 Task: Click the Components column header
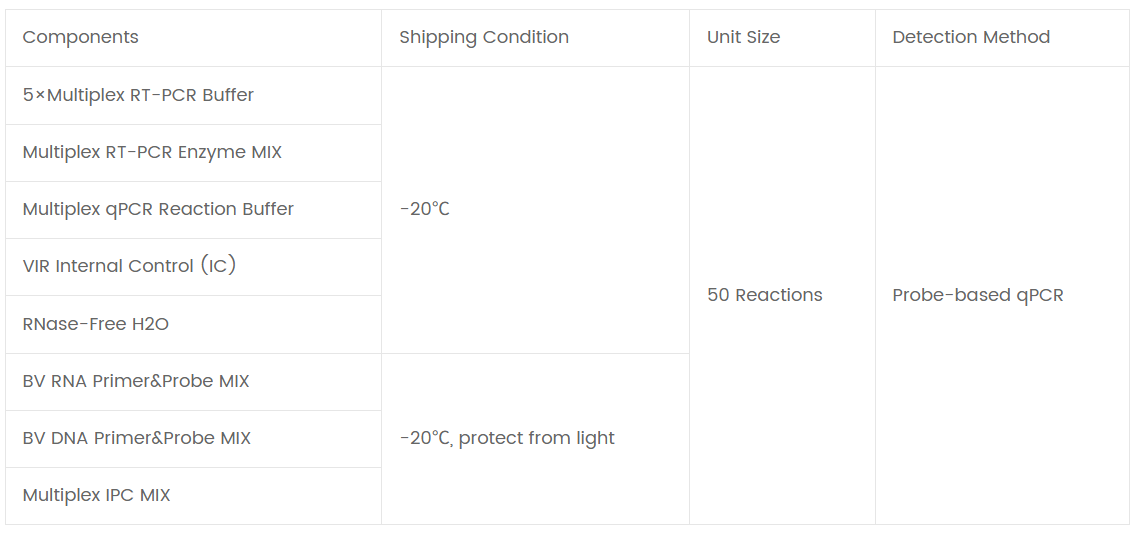[81, 38]
